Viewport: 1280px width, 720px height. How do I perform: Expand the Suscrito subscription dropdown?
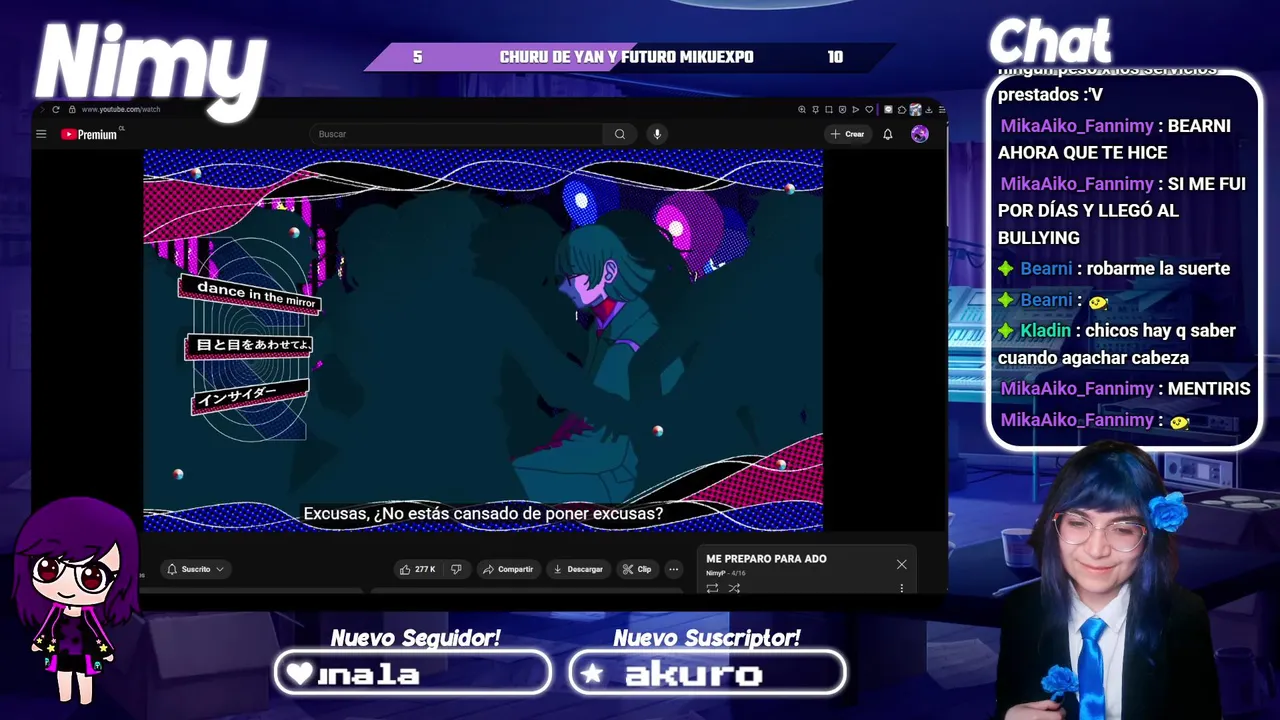195,569
